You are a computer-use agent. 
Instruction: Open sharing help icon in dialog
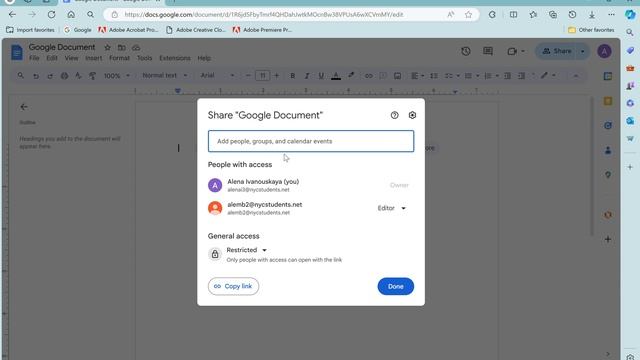coord(394,115)
